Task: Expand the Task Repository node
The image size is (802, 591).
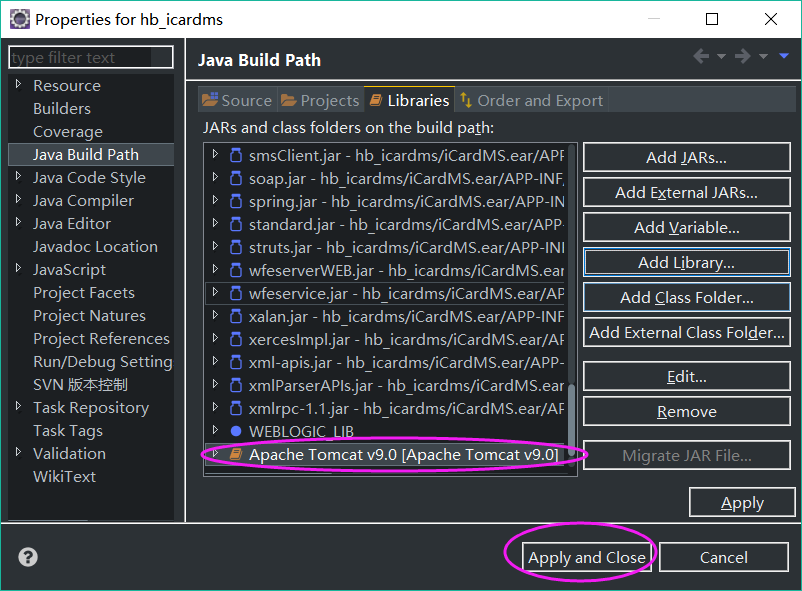Action: [x=18, y=406]
